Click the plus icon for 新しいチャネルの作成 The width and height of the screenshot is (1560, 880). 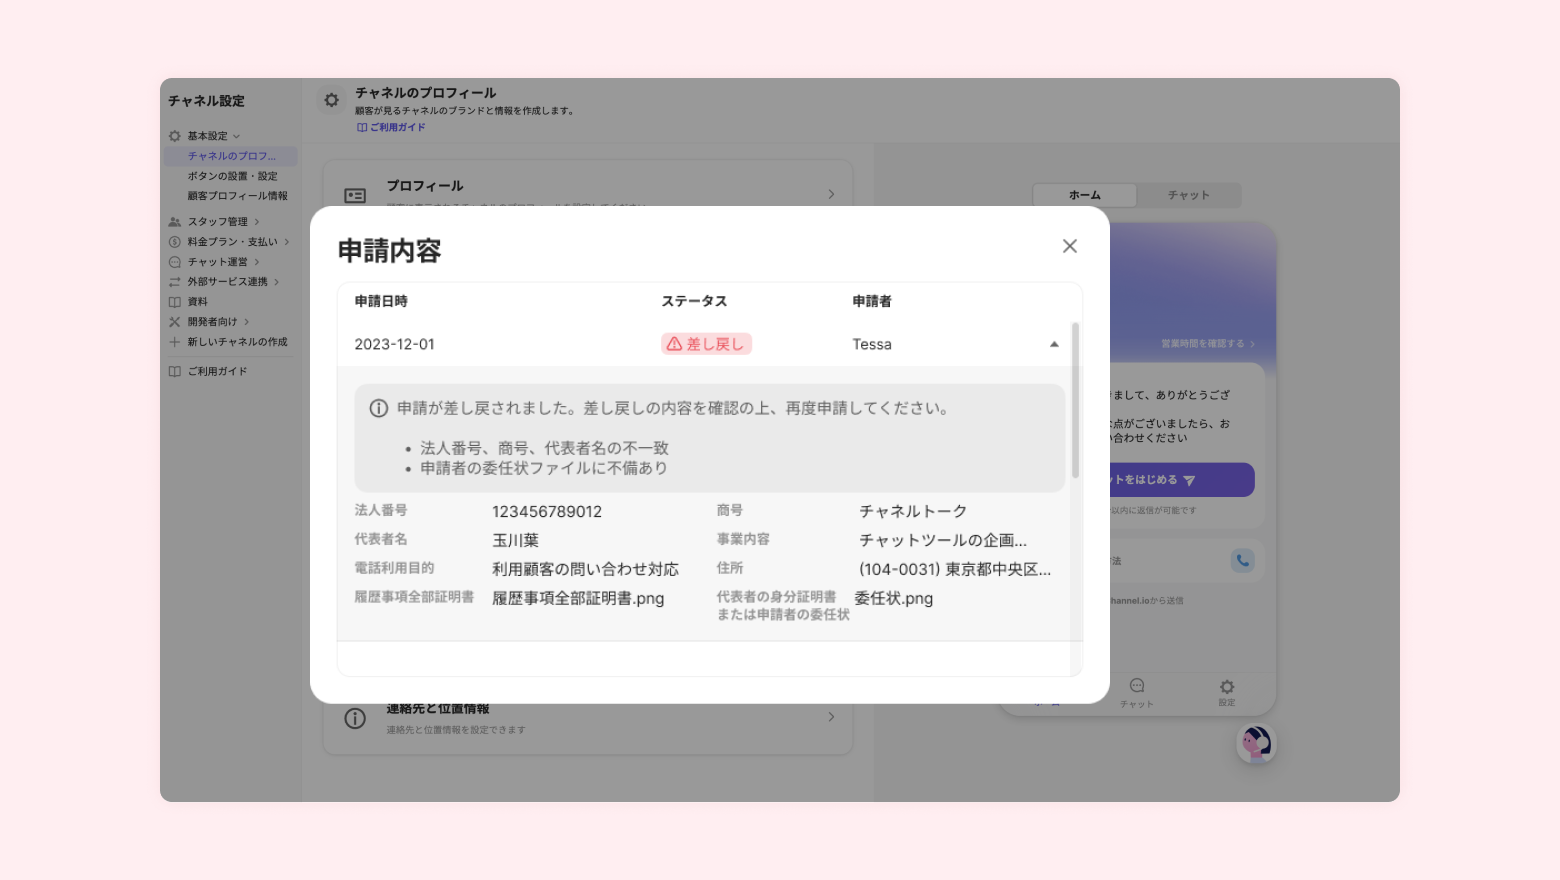coord(175,342)
